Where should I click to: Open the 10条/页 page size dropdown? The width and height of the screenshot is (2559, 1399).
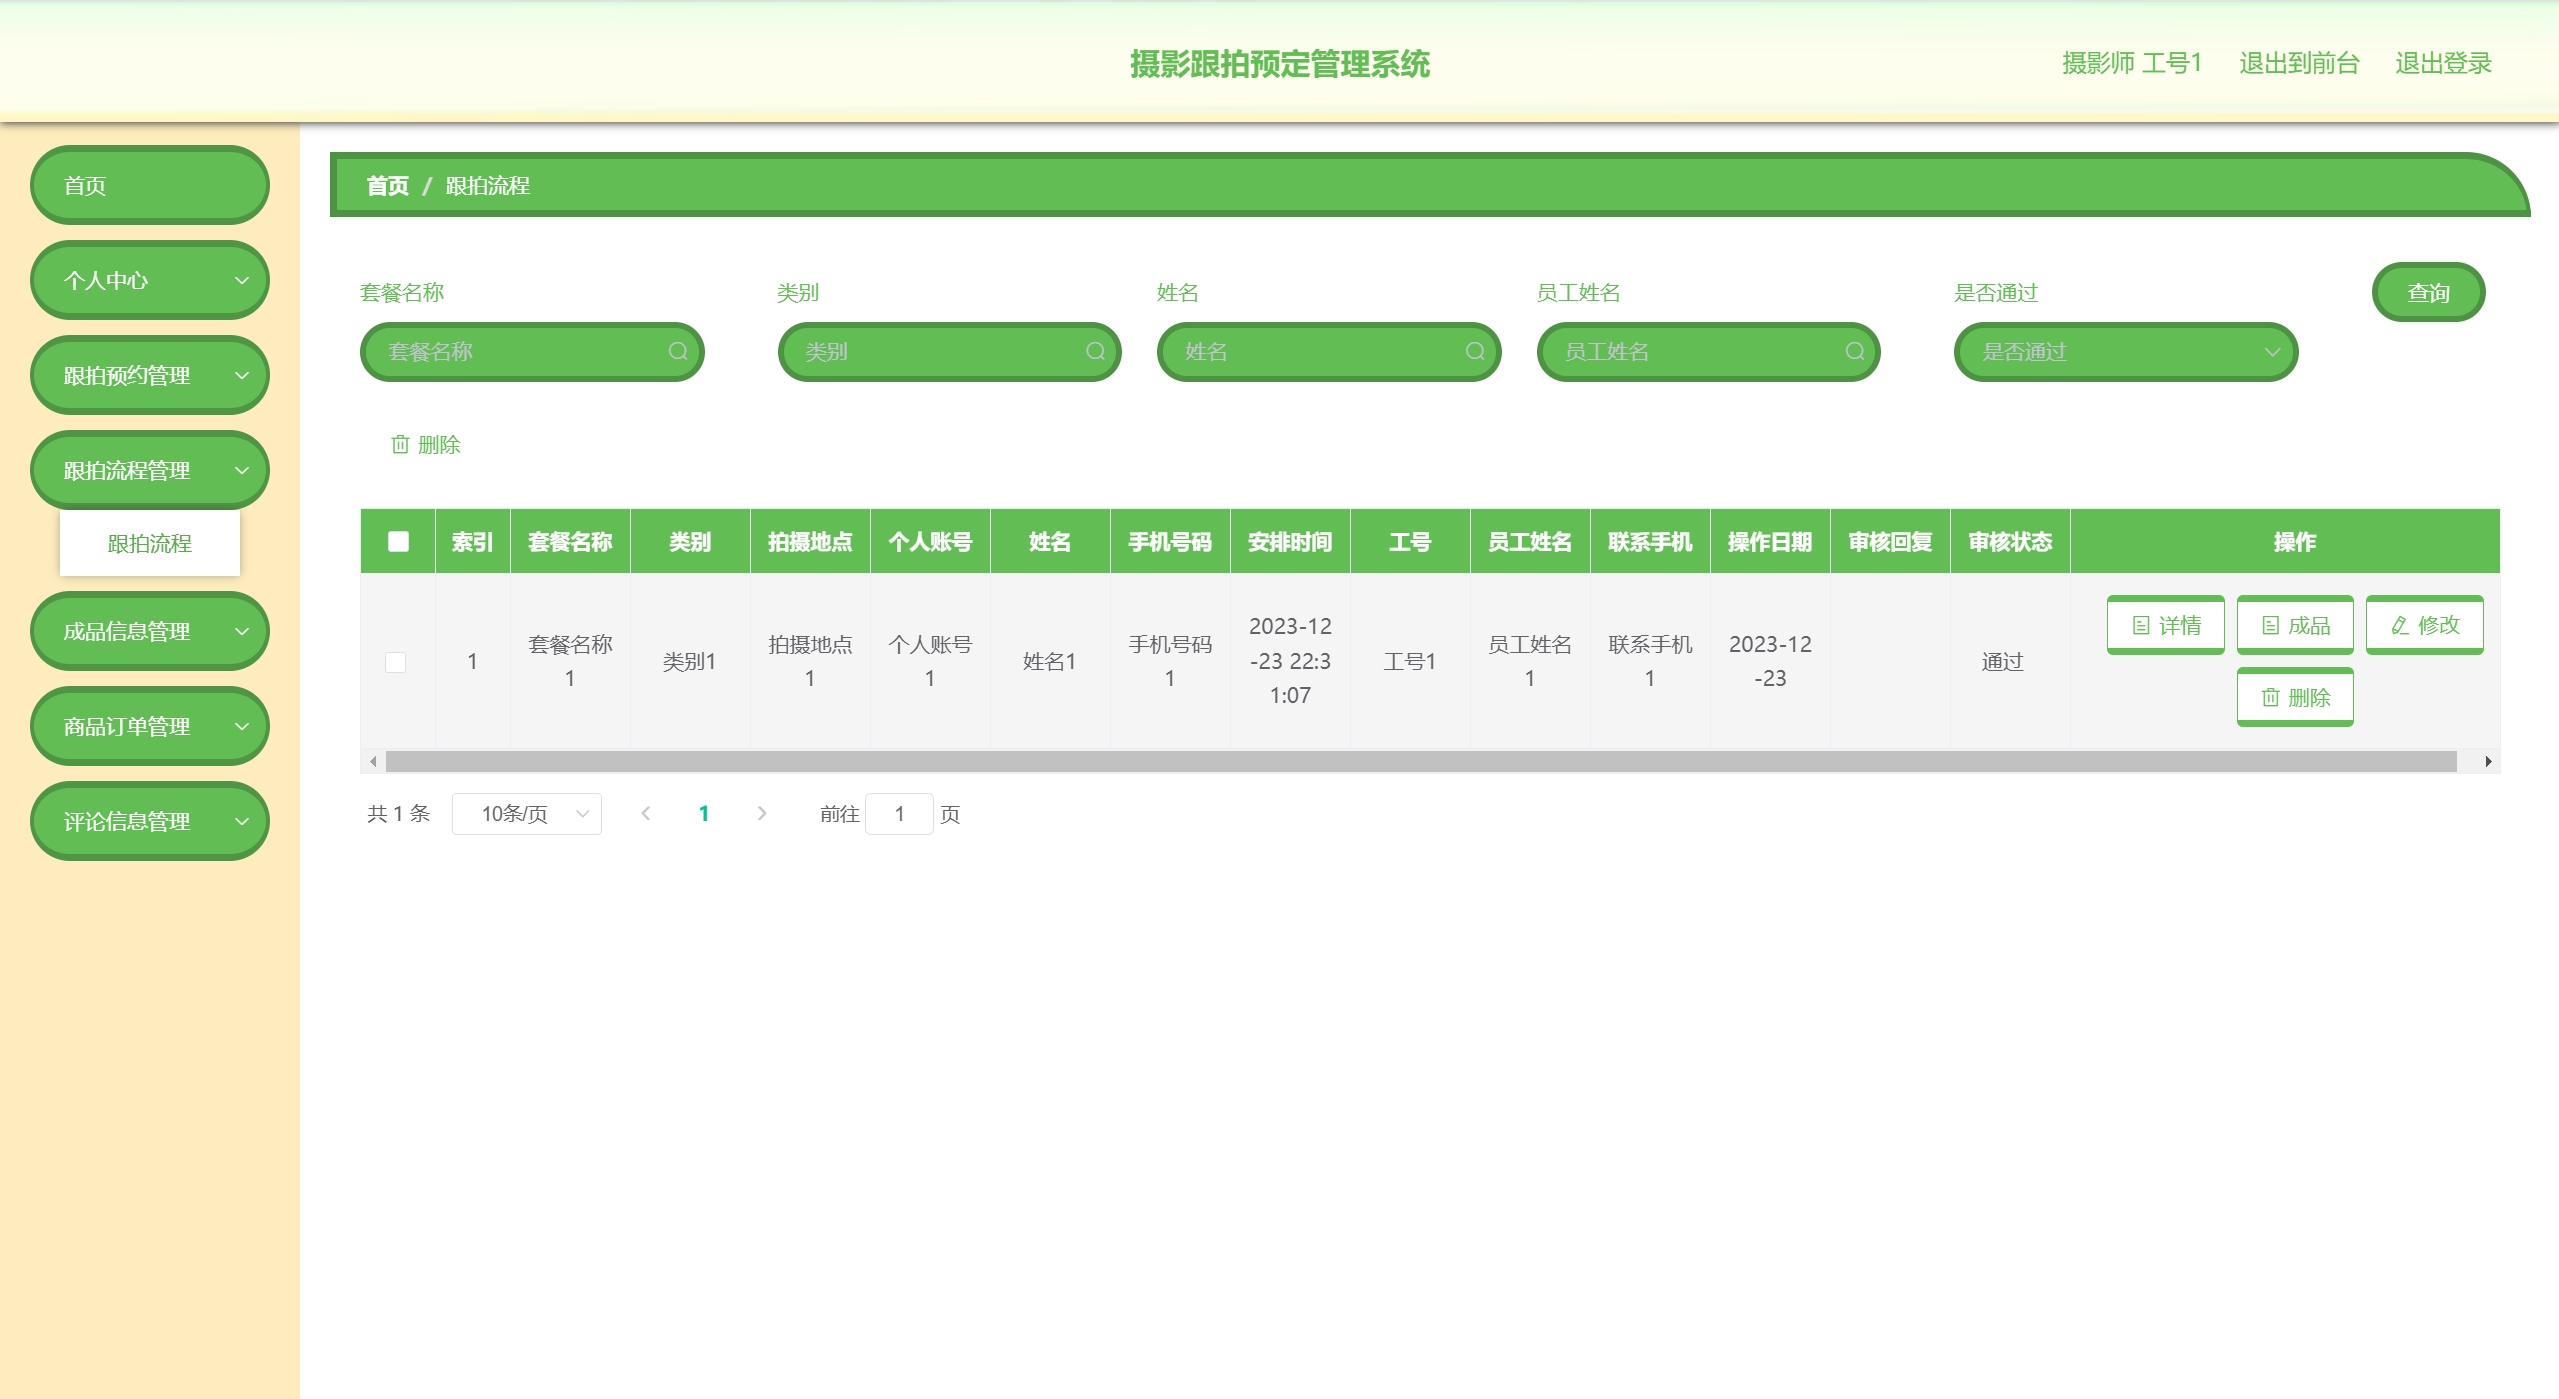[526, 814]
